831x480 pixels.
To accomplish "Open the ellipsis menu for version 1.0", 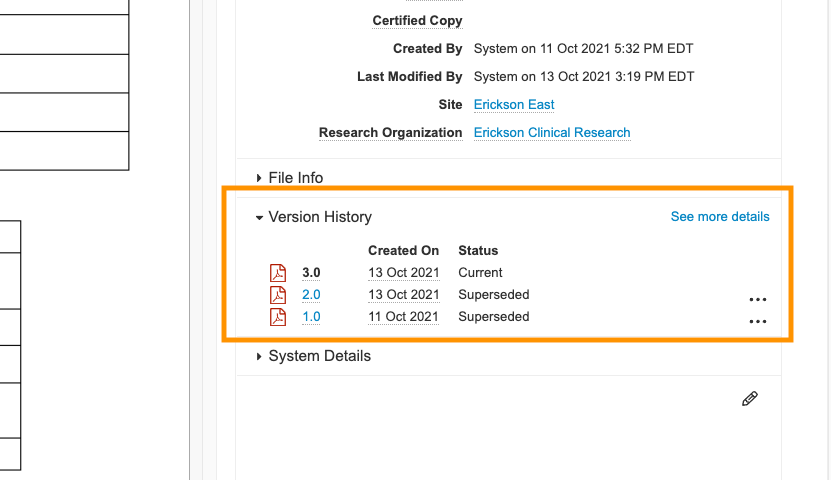I will (757, 321).
